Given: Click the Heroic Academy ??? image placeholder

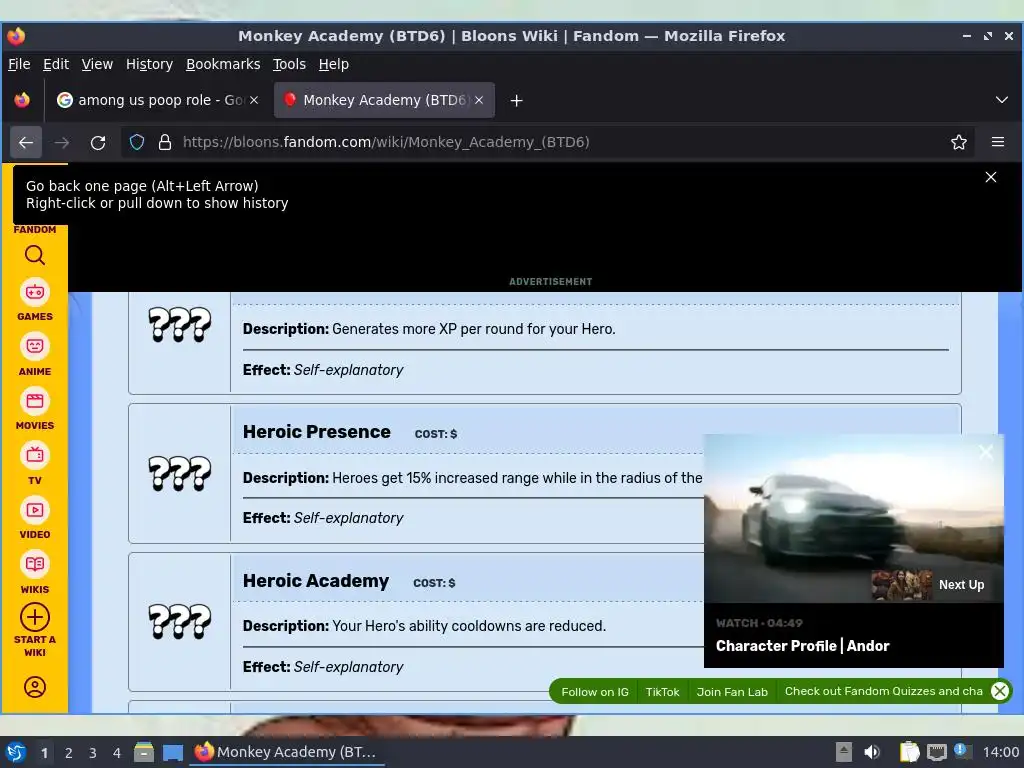Looking at the screenshot, I should click(180, 621).
